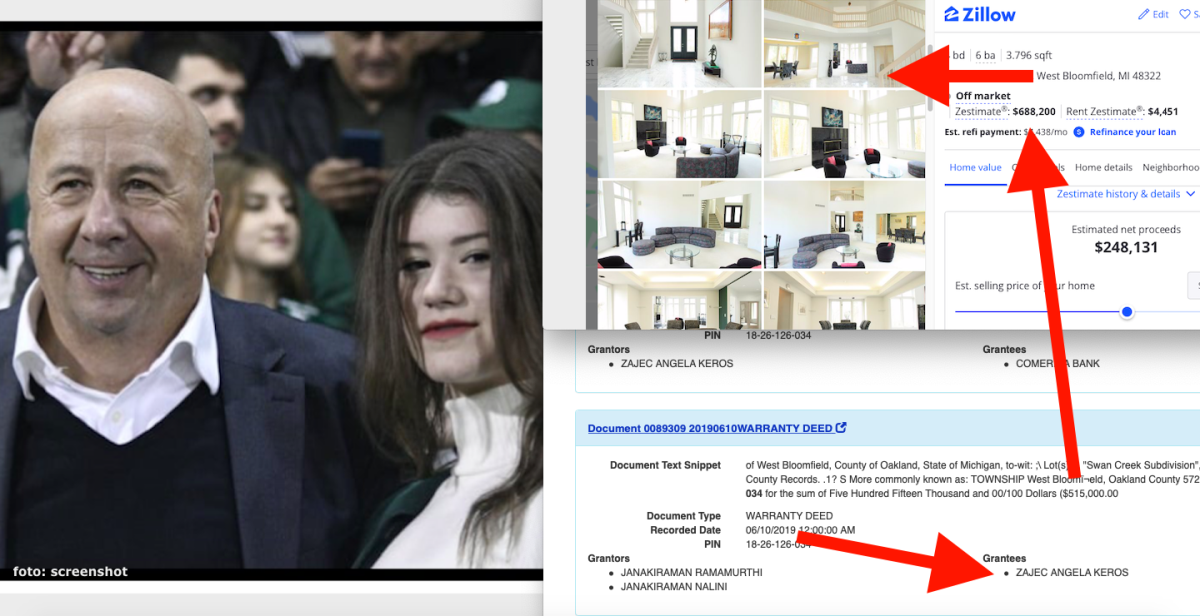Click grantor "ZAJEC ANGELA KEROS" above the deed
The image size is (1200, 616).
tap(677, 364)
